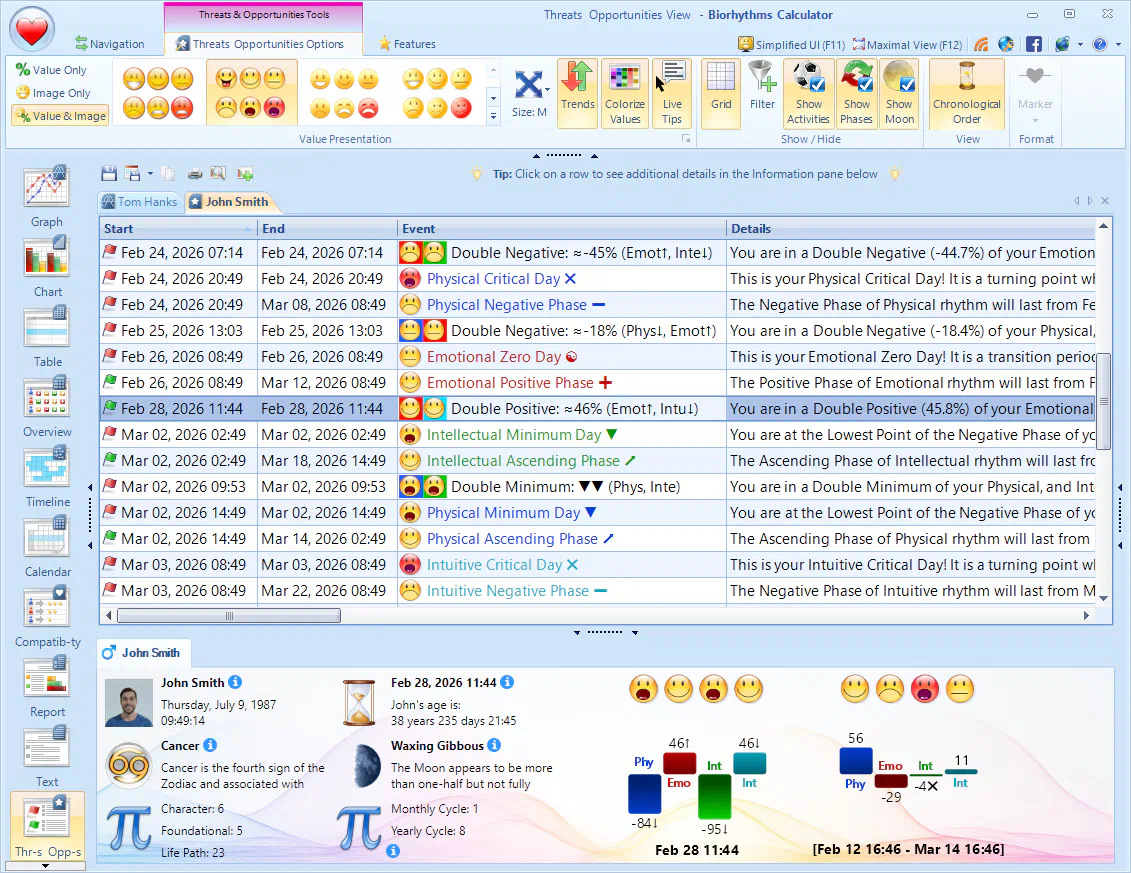Image resolution: width=1131 pixels, height=873 pixels.
Task: Open the Graph view in sidebar
Action: [x=46, y=195]
